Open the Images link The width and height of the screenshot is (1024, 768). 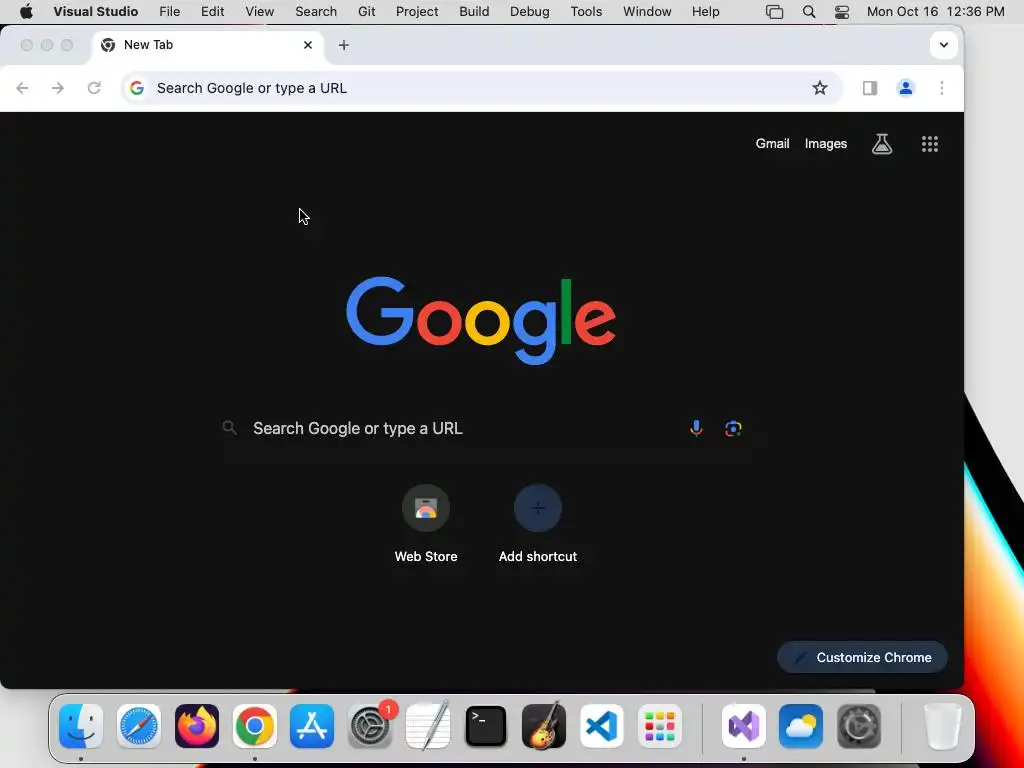coord(825,144)
